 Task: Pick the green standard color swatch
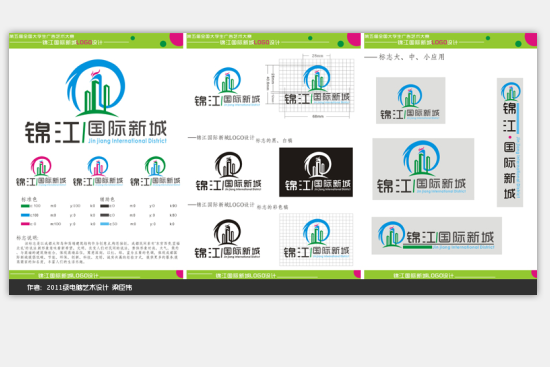point(25,206)
